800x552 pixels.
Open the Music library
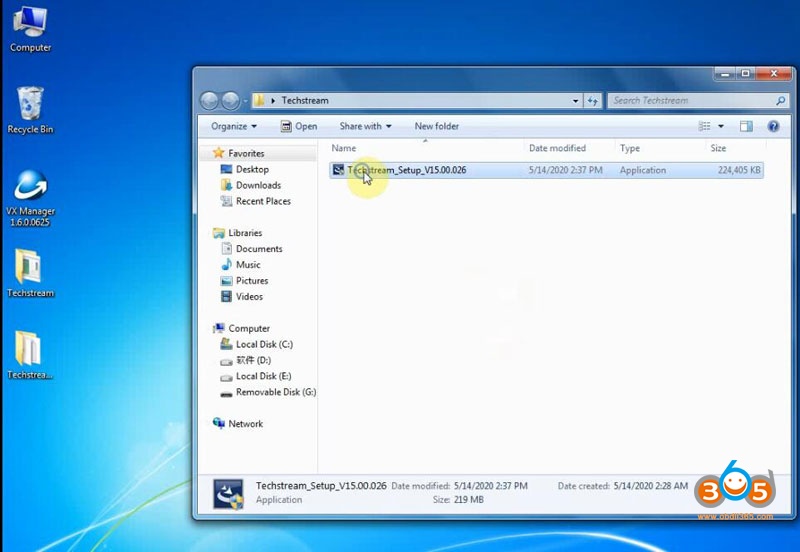(x=248, y=264)
